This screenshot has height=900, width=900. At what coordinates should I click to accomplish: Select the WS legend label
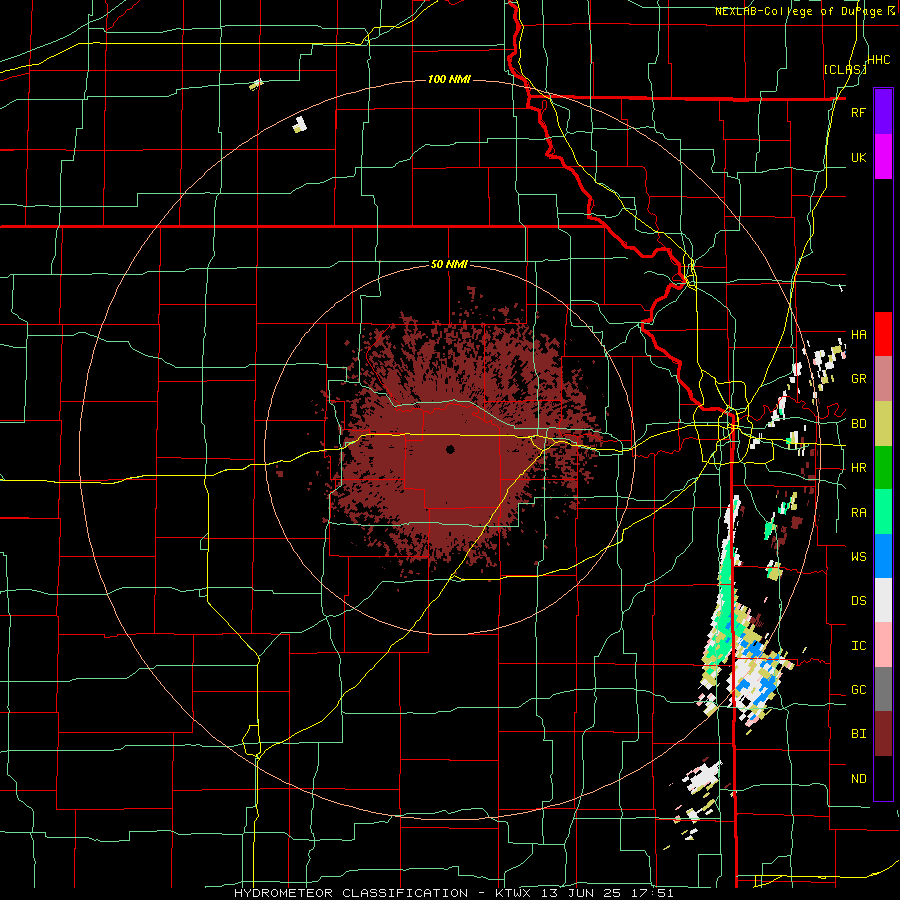(x=858, y=556)
